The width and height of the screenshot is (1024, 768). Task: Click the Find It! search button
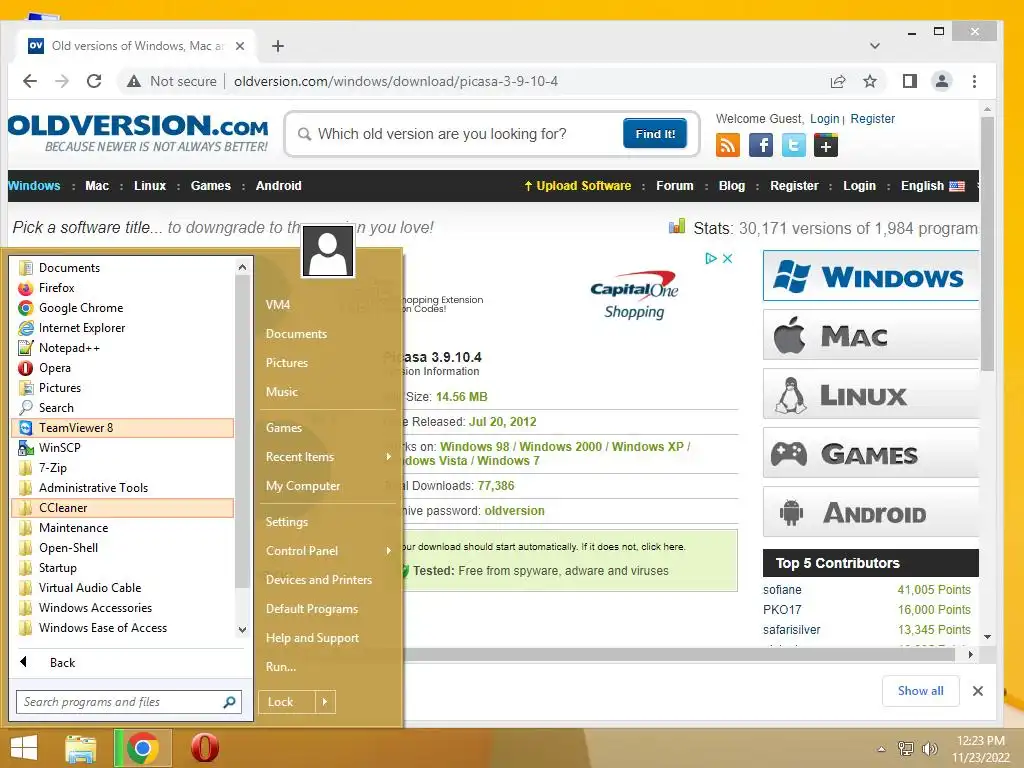[x=654, y=134]
